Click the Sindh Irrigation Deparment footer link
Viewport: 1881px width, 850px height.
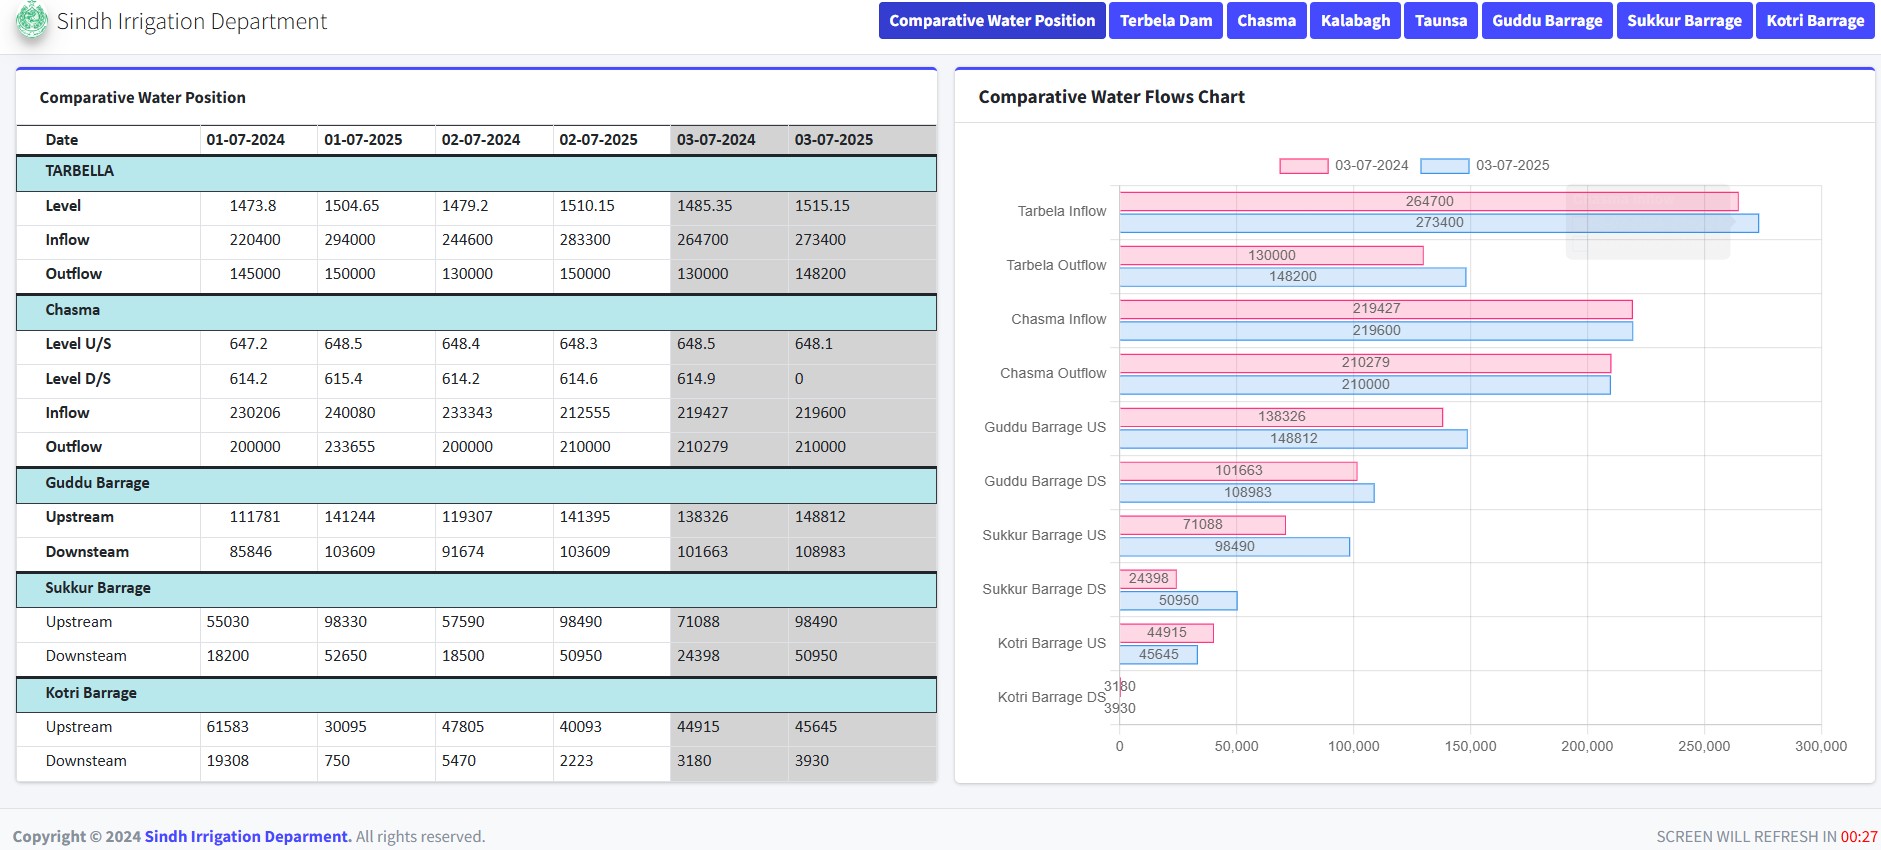click(x=248, y=836)
